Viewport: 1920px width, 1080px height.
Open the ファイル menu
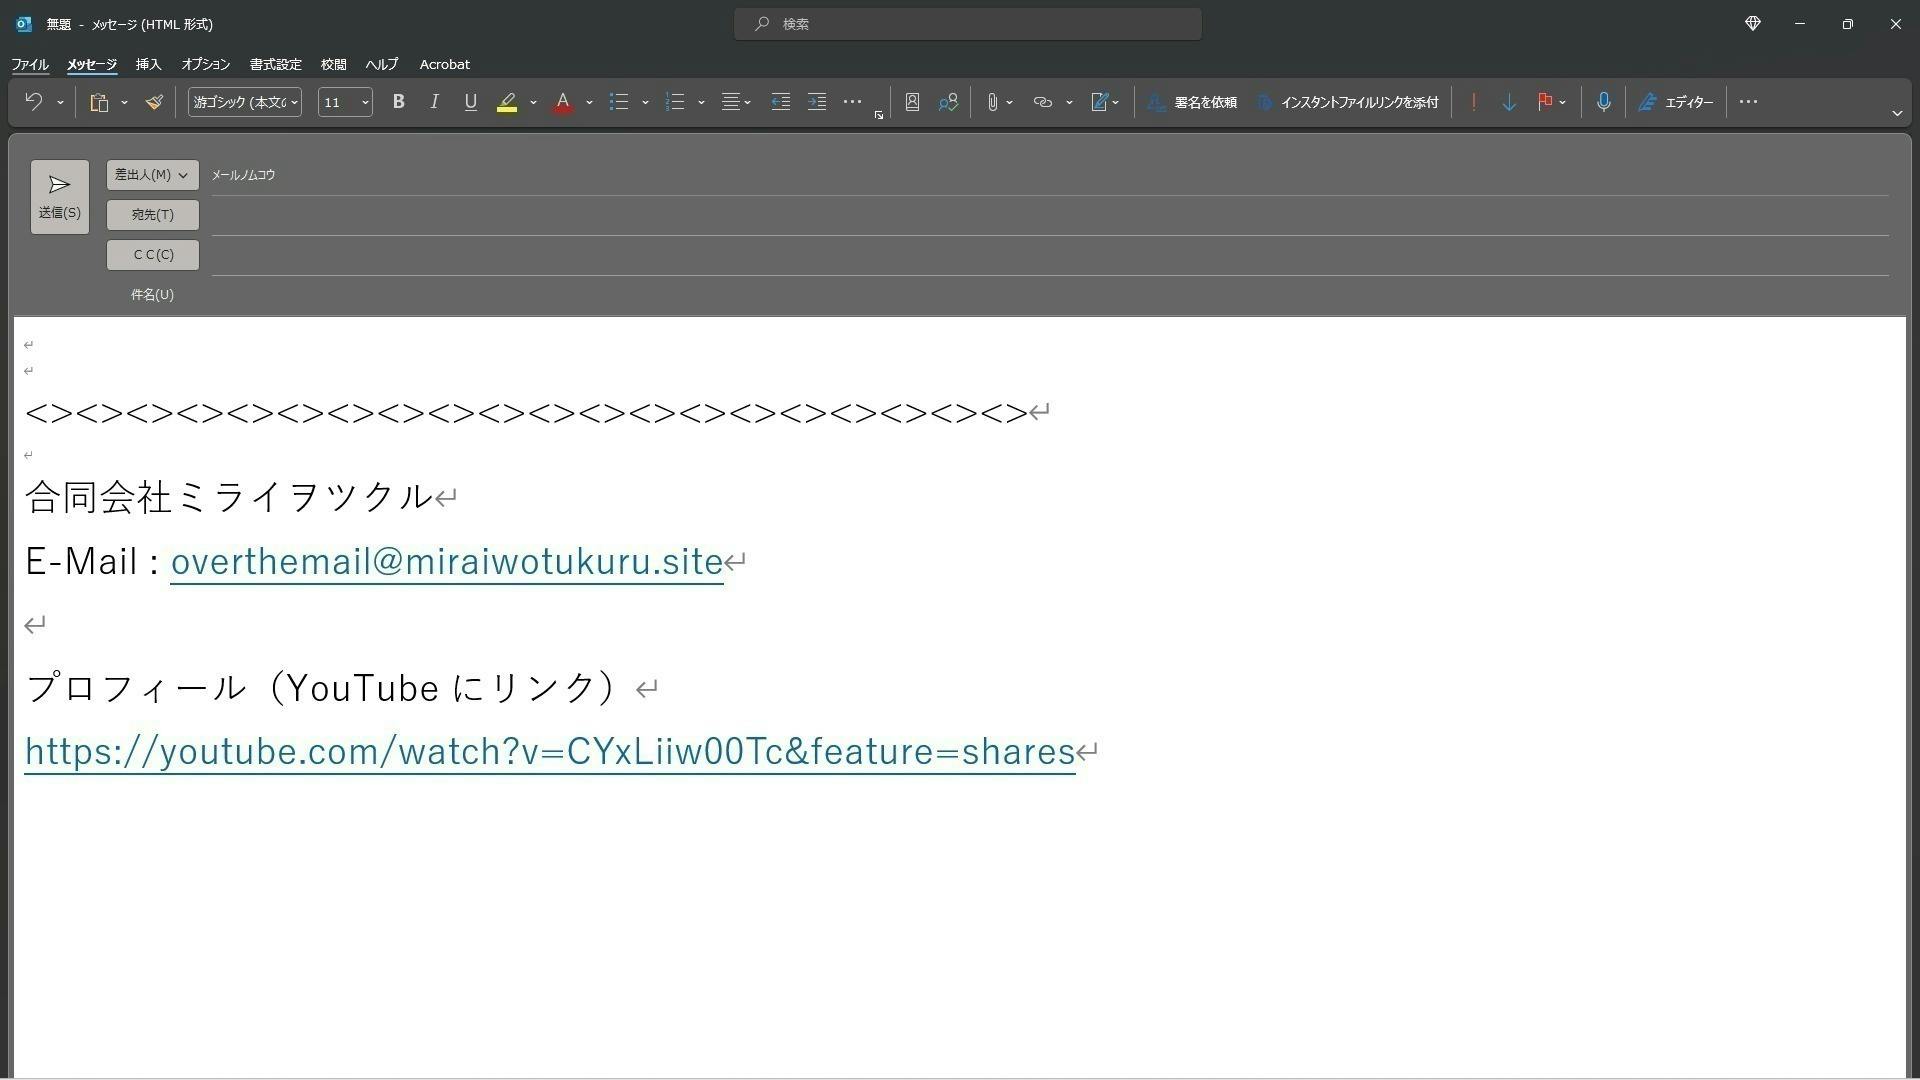(x=30, y=64)
